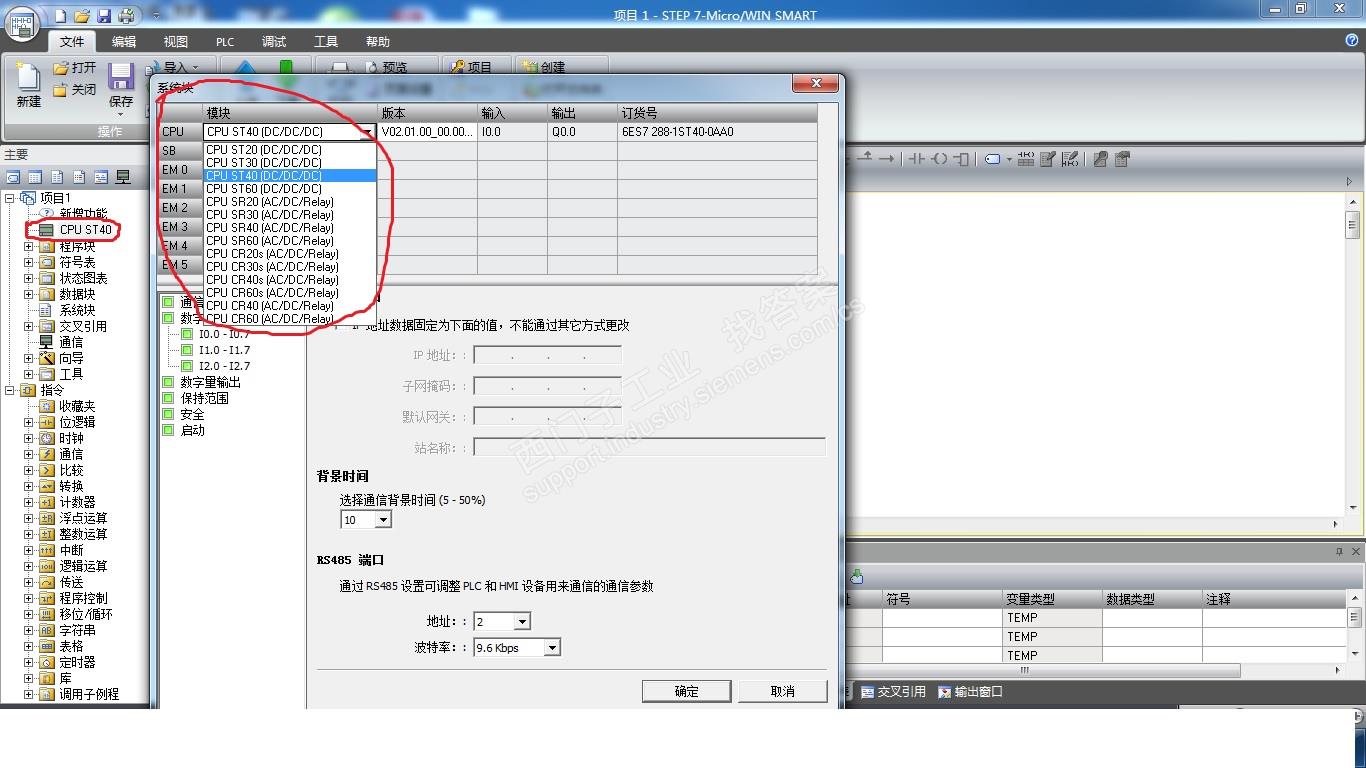Click the fifth navigation bar cross-reference icon

click(101, 177)
